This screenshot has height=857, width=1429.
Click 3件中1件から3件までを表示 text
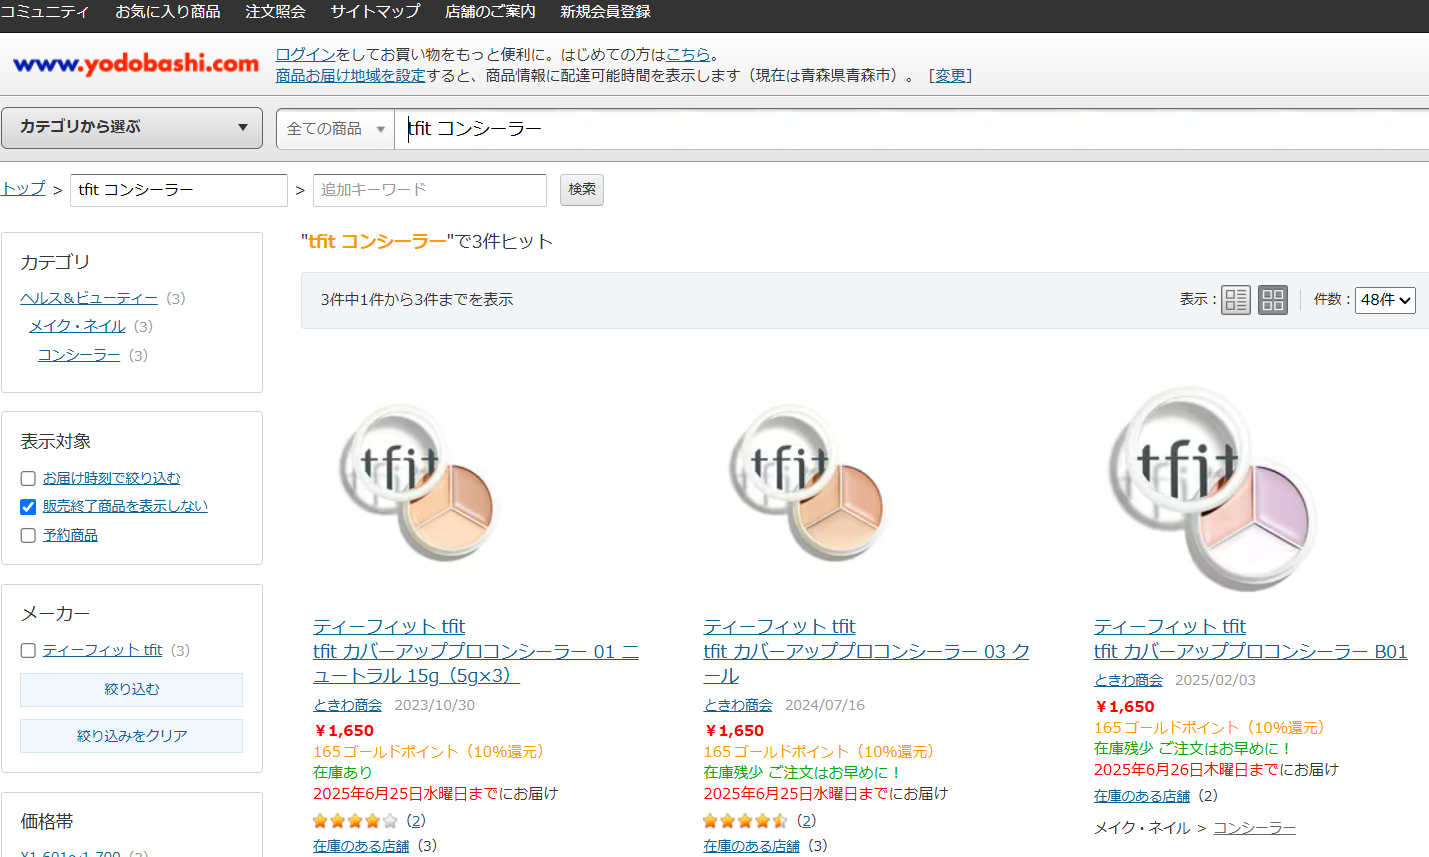tap(417, 300)
